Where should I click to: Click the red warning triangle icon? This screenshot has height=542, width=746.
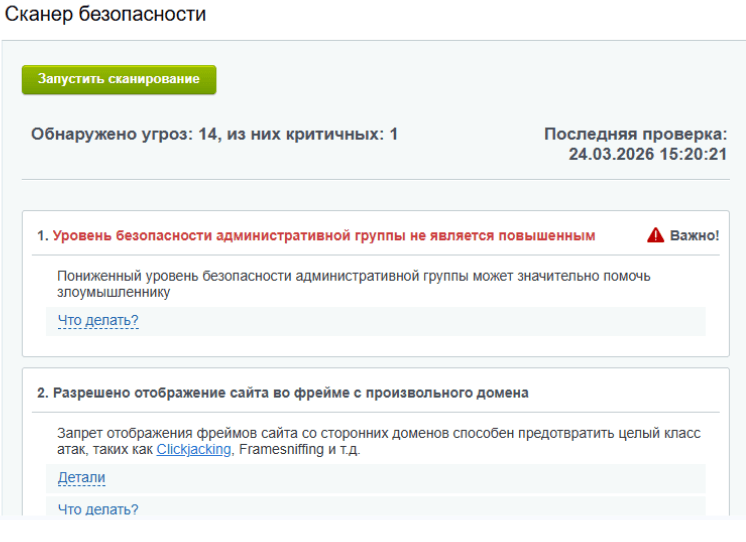point(655,235)
